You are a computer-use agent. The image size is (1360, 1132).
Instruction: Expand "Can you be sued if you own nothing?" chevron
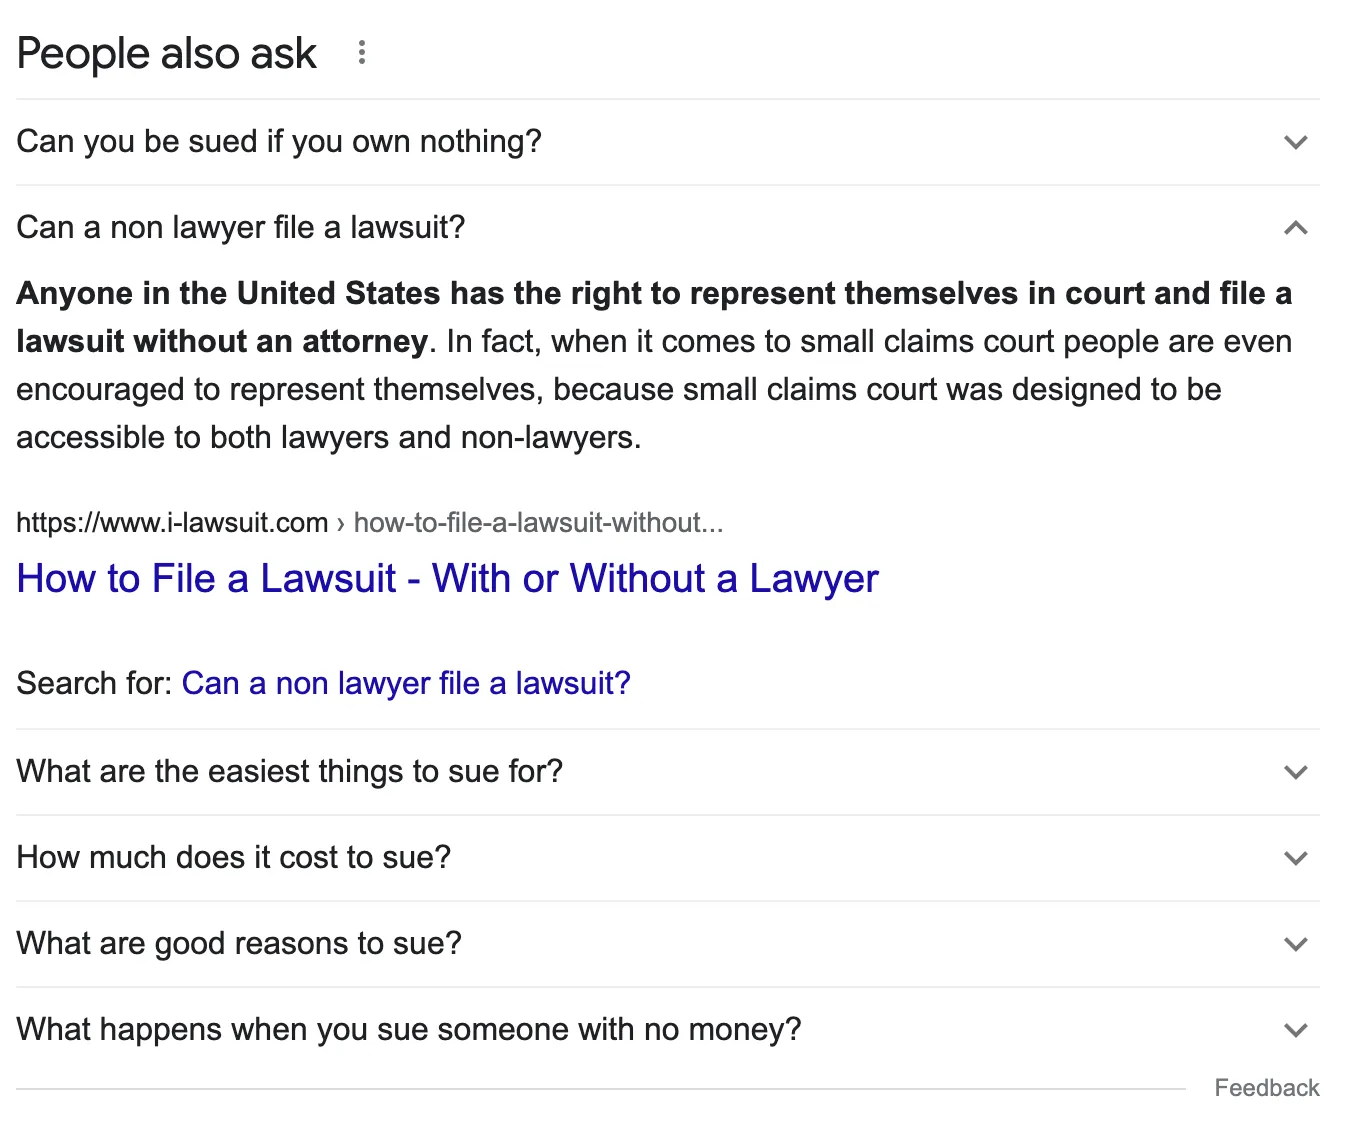[1295, 142]
